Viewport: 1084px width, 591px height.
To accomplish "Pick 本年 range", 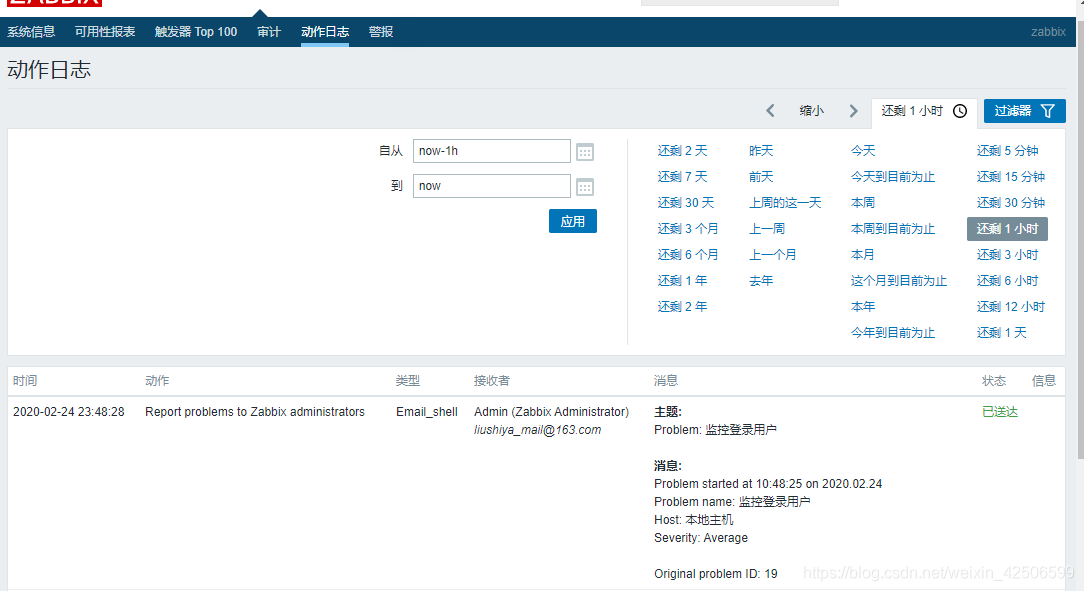I will click(863, 306).
